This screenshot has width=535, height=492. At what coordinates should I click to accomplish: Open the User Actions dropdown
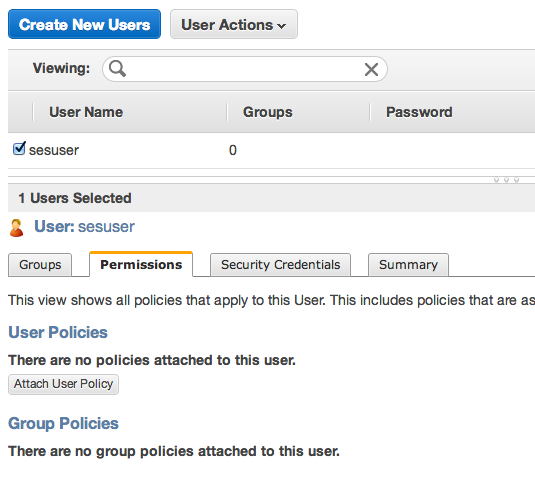pos(234,24)
